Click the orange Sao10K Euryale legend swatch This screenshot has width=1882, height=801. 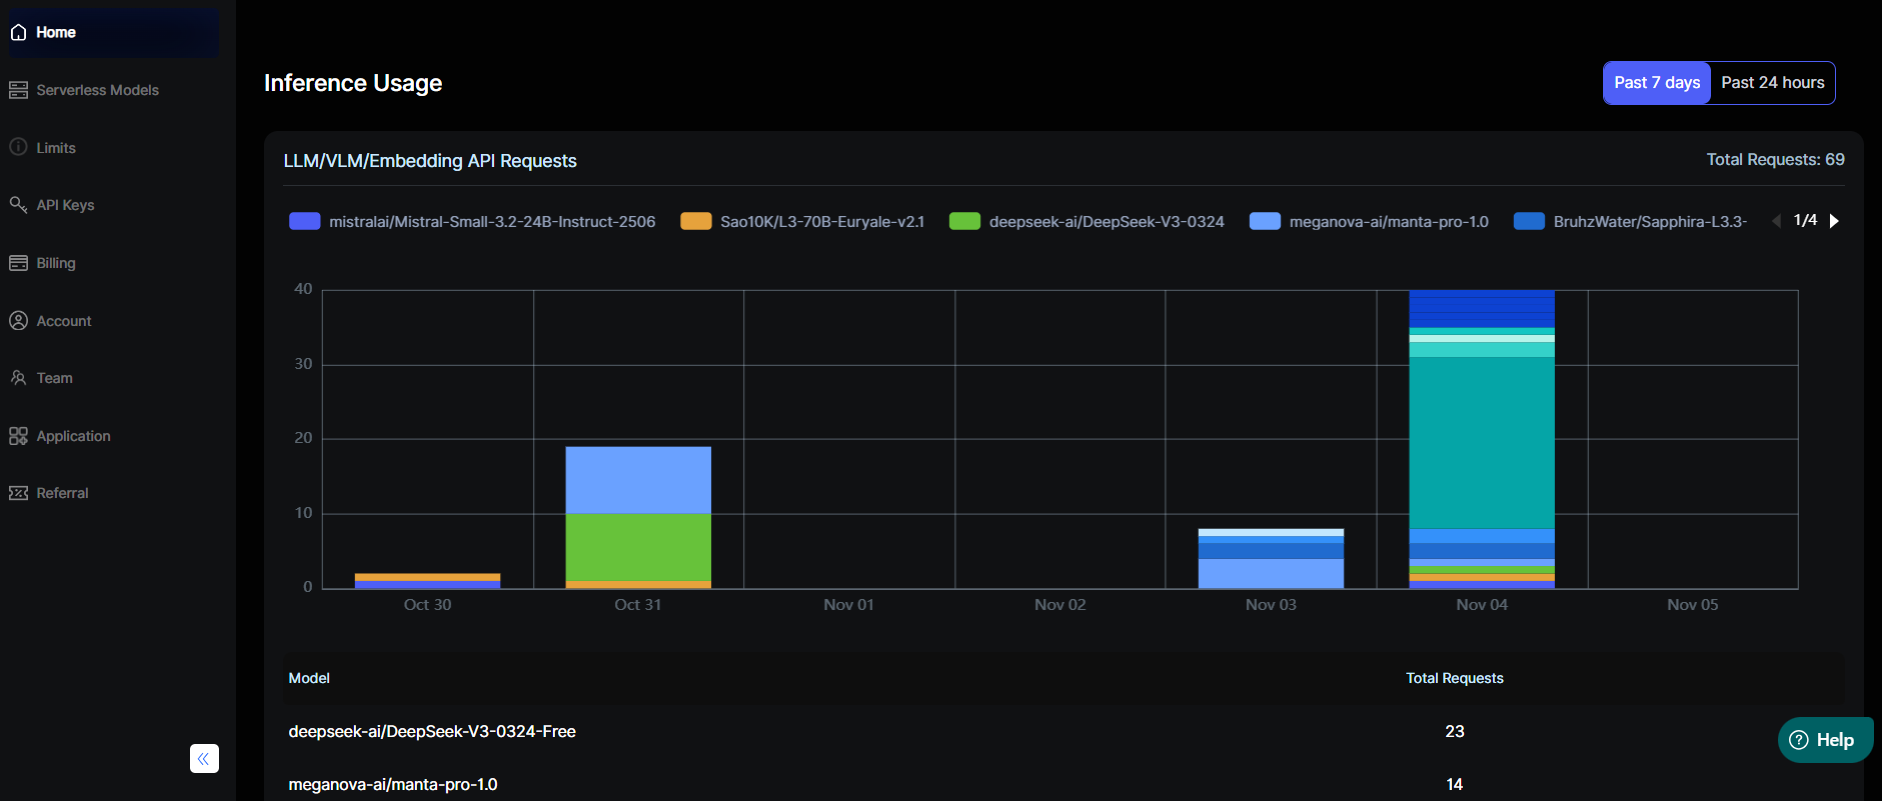click(696, 222)
